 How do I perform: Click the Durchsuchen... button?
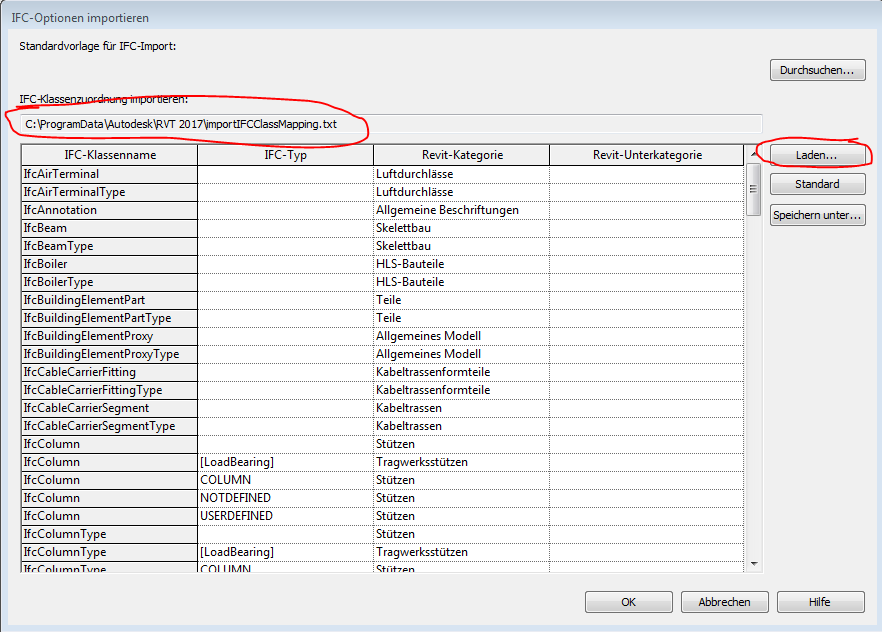(x=817, y=70)
